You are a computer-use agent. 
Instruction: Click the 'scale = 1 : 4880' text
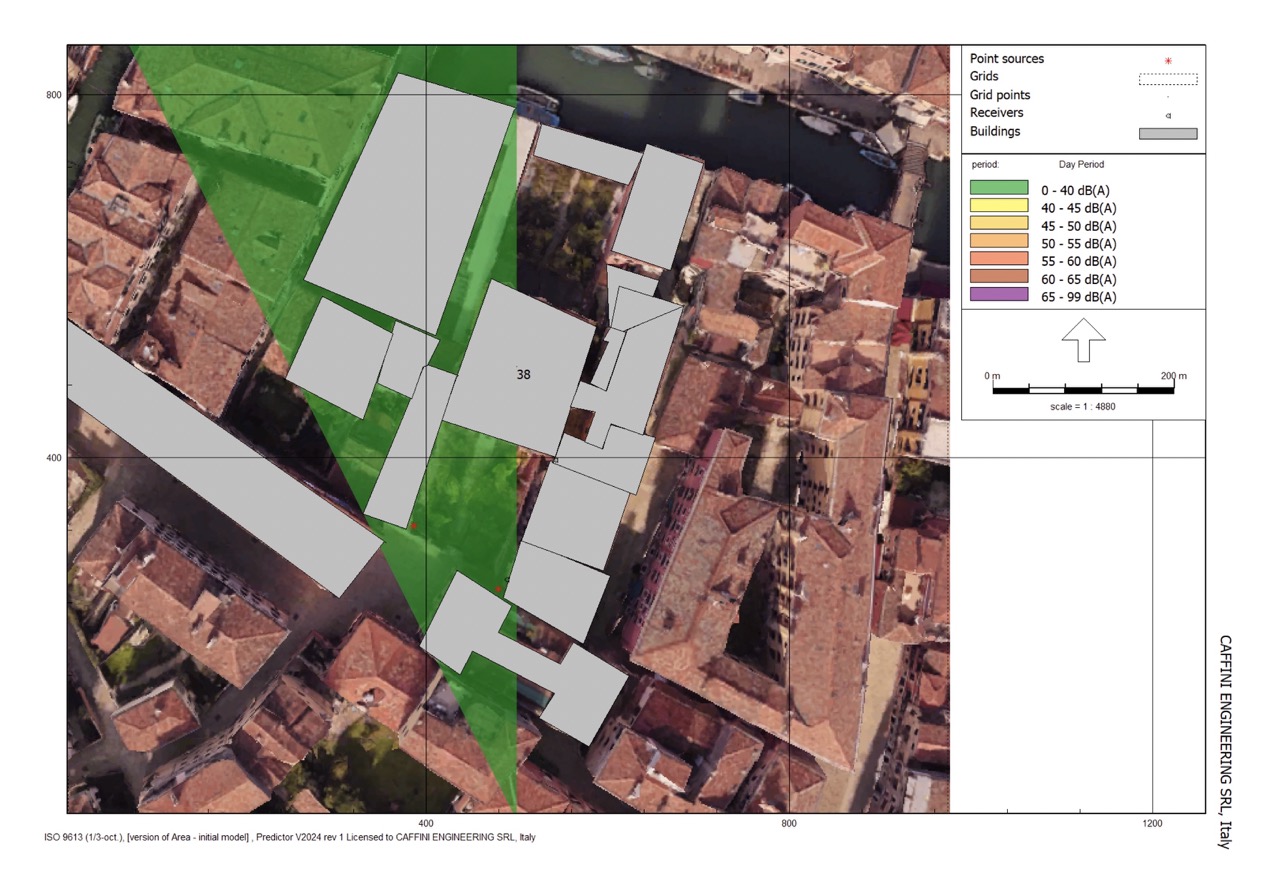(1083, 407)
